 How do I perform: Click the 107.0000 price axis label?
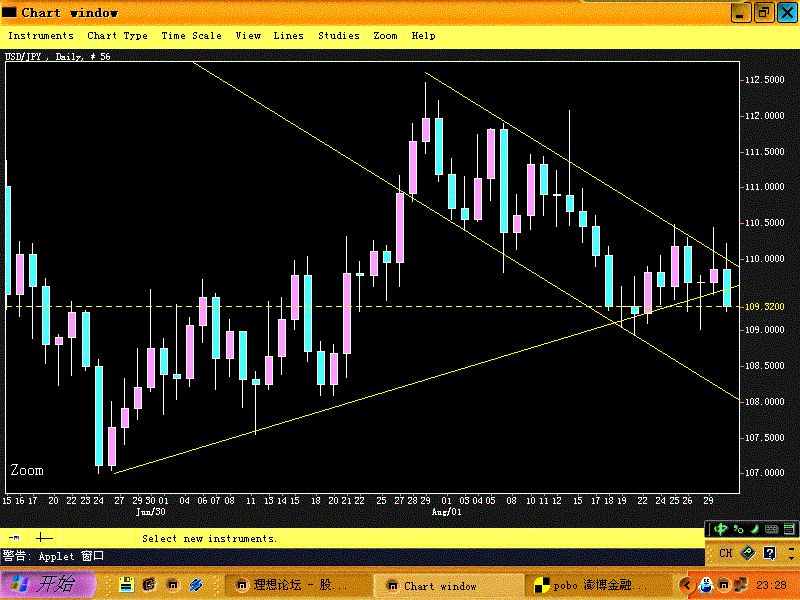point(765,473)
